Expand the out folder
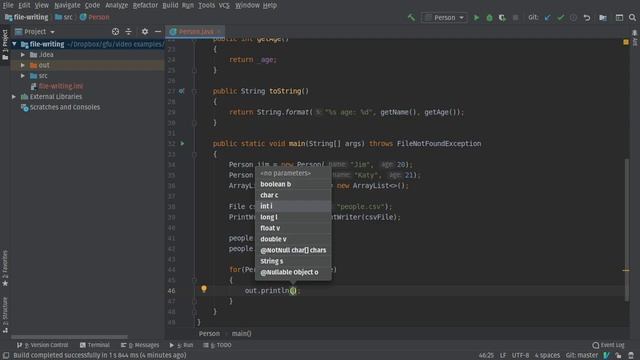The width and height of the screenshot is (640, 360). 23,65
